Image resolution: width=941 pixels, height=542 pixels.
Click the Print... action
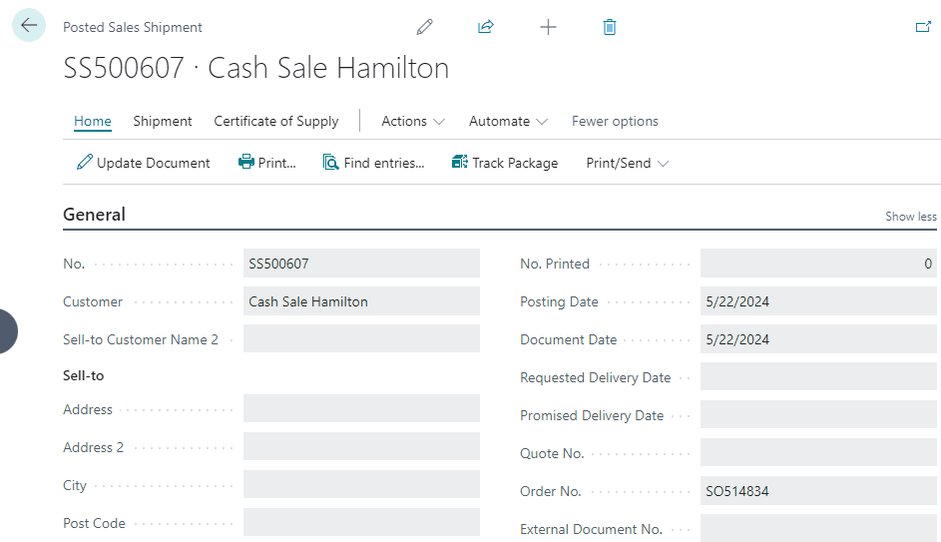(267, 163)
